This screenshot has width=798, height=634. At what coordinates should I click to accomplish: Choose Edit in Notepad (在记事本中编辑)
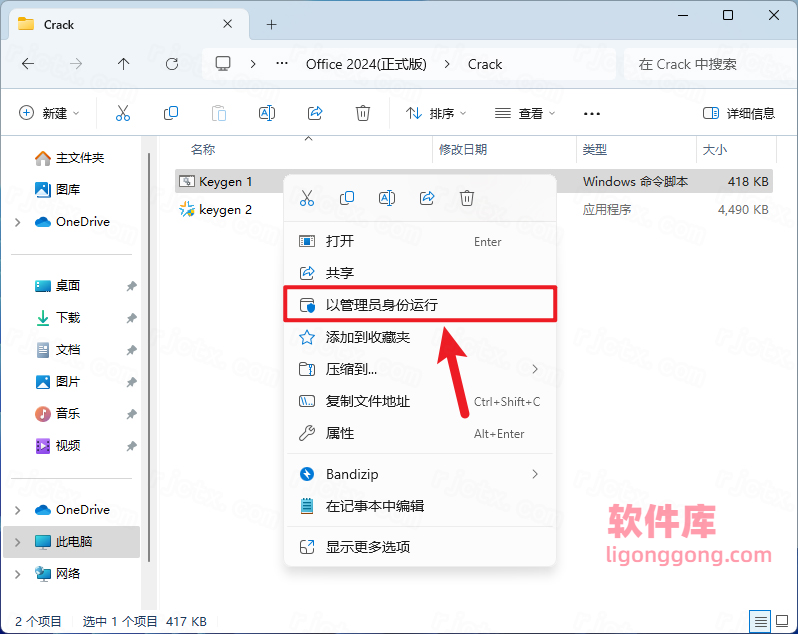[420, 506]
